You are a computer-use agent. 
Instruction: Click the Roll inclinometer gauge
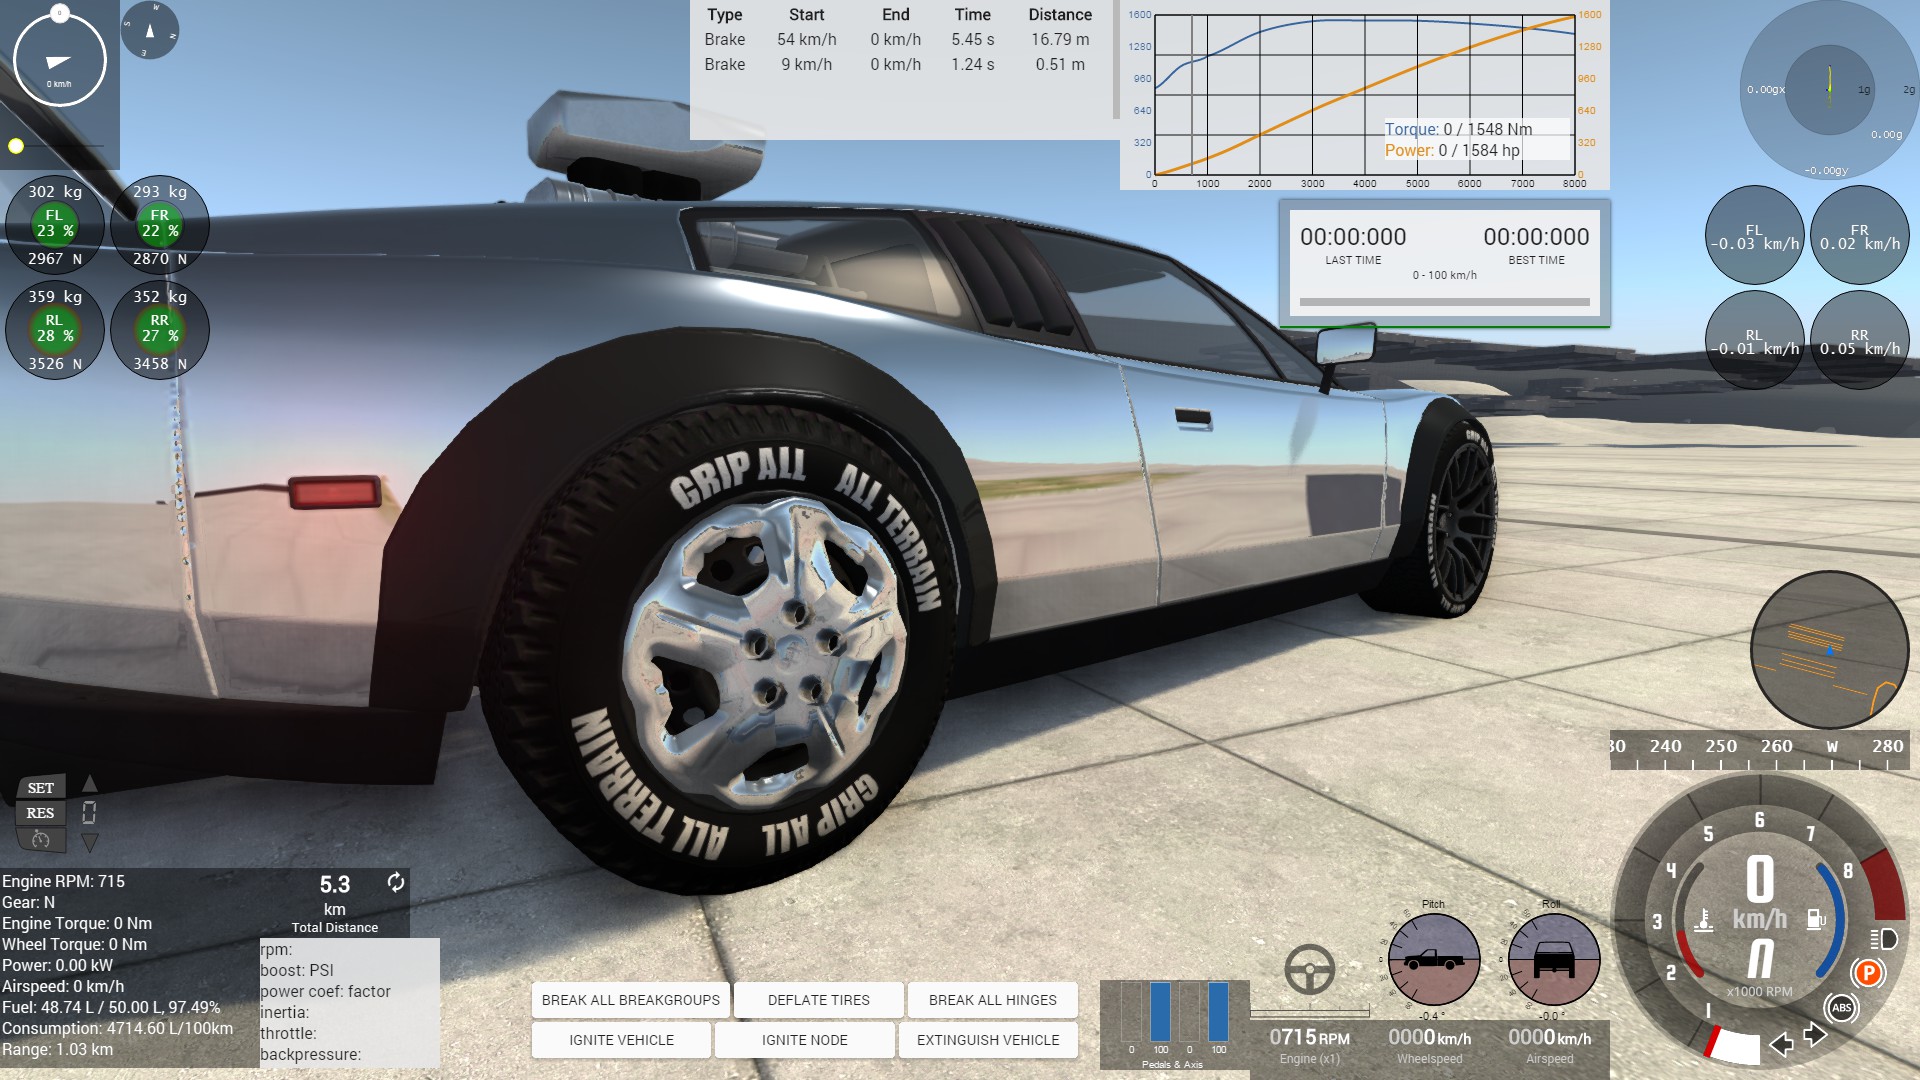point(1553,960)
